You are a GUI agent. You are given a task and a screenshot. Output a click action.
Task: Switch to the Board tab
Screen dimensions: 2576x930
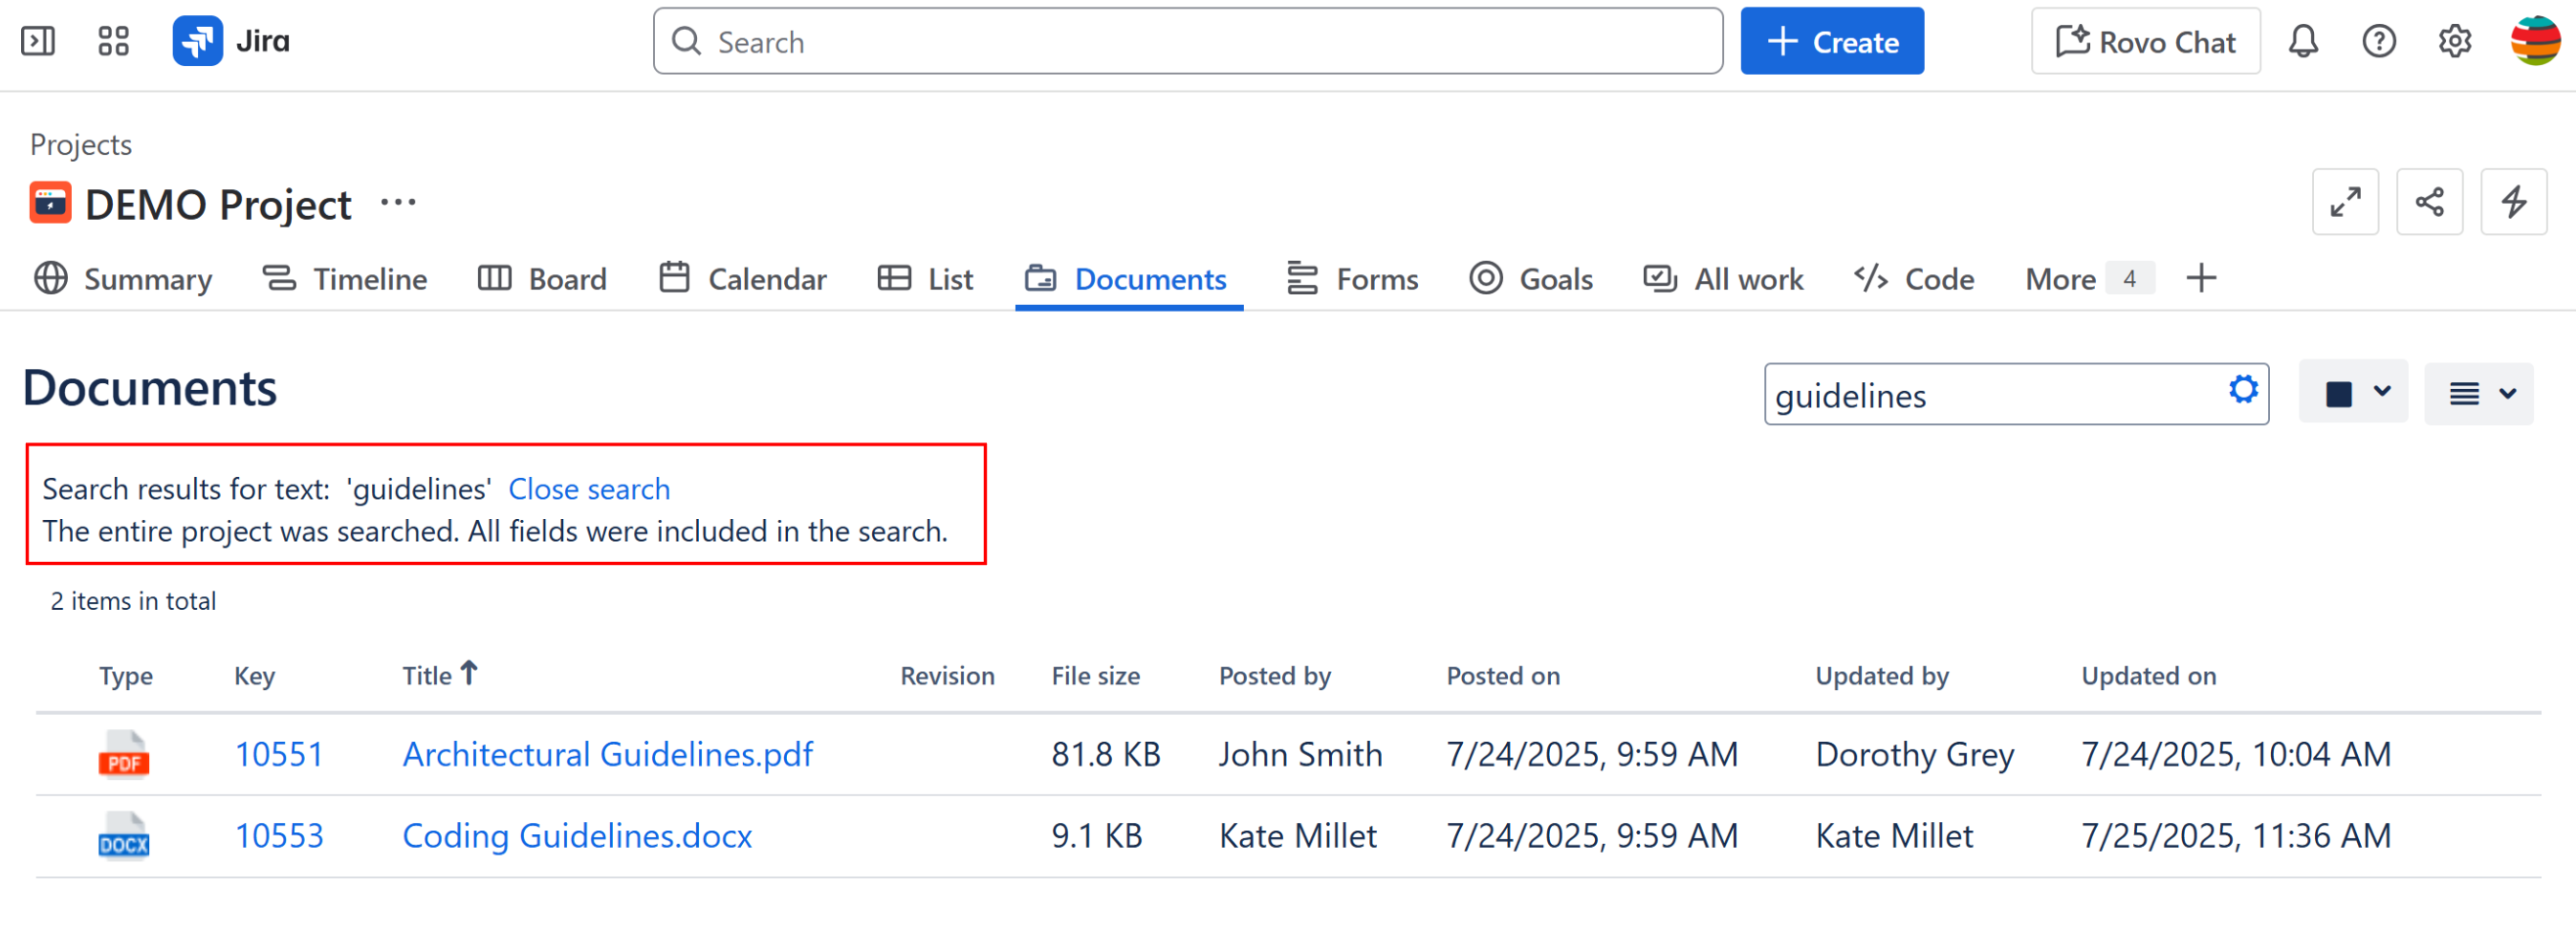point(542,279)
